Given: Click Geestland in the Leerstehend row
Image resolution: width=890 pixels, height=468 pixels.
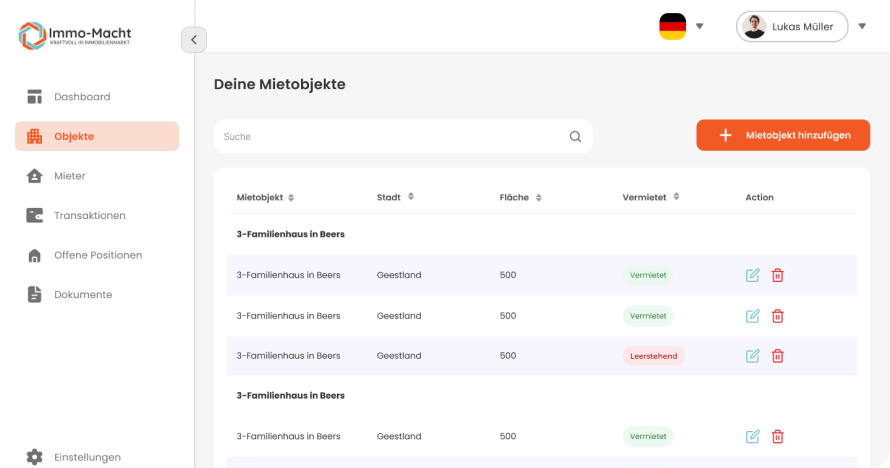Looking at the screenshot, I should click(398, 356).
